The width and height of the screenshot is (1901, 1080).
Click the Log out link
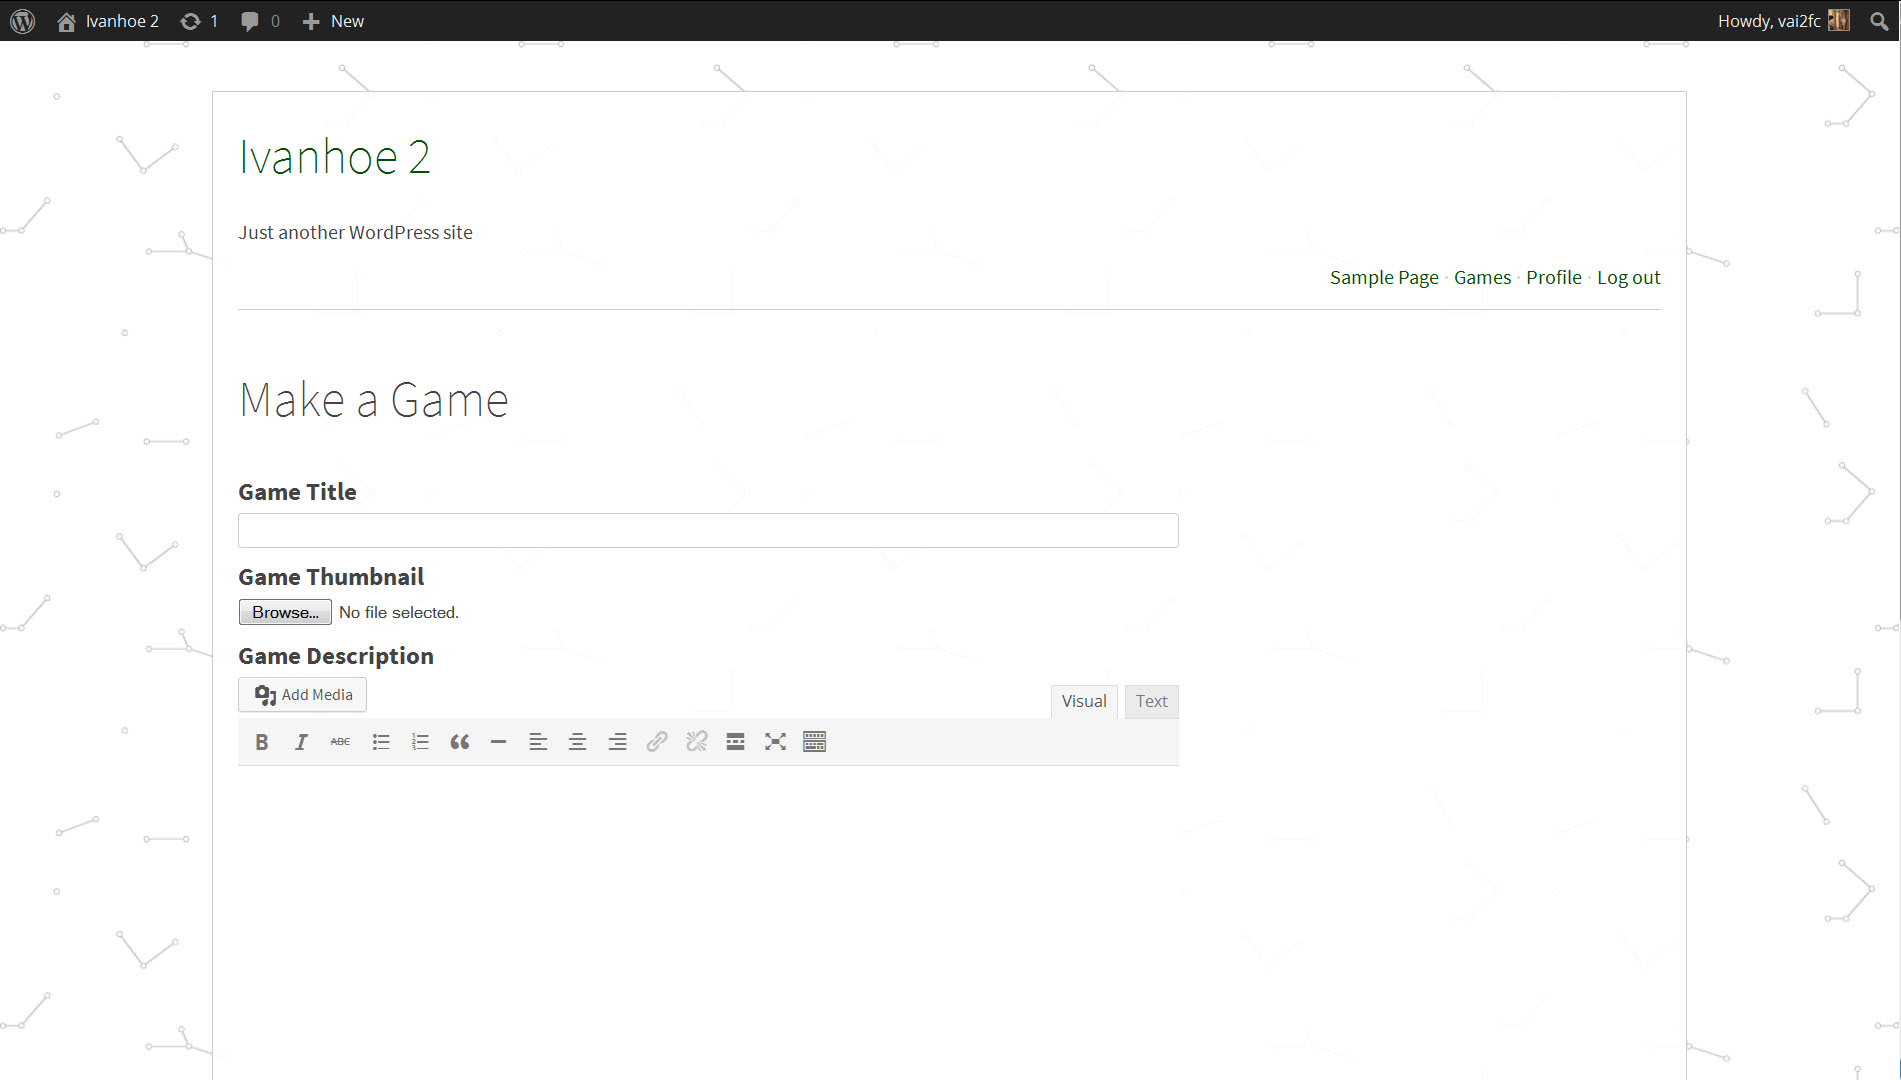1629,278
